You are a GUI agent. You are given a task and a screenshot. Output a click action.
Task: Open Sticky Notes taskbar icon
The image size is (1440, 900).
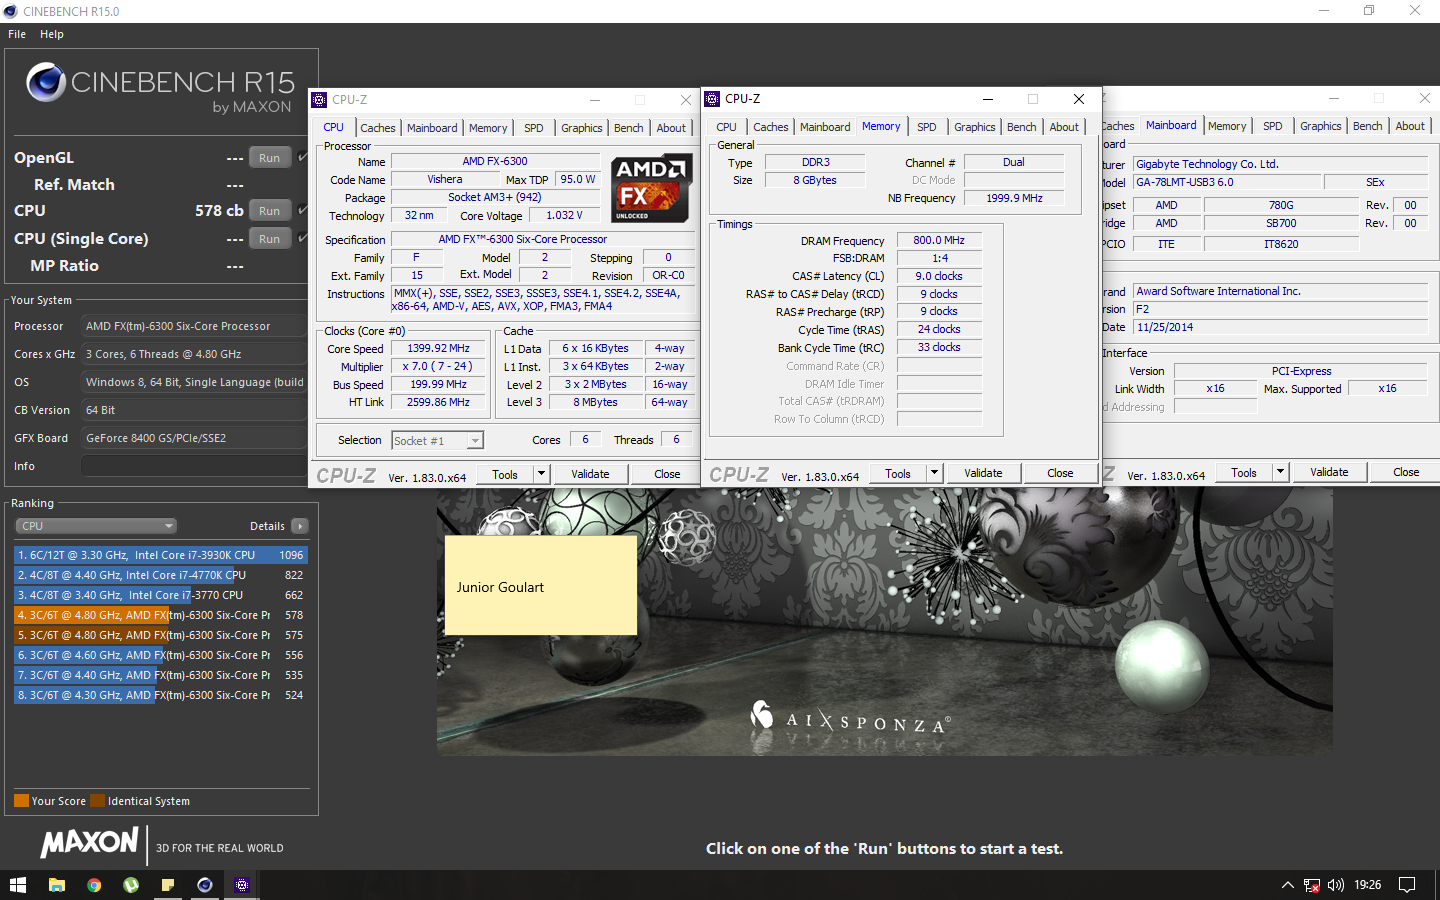pyautogui.click(x=168, y=885)
